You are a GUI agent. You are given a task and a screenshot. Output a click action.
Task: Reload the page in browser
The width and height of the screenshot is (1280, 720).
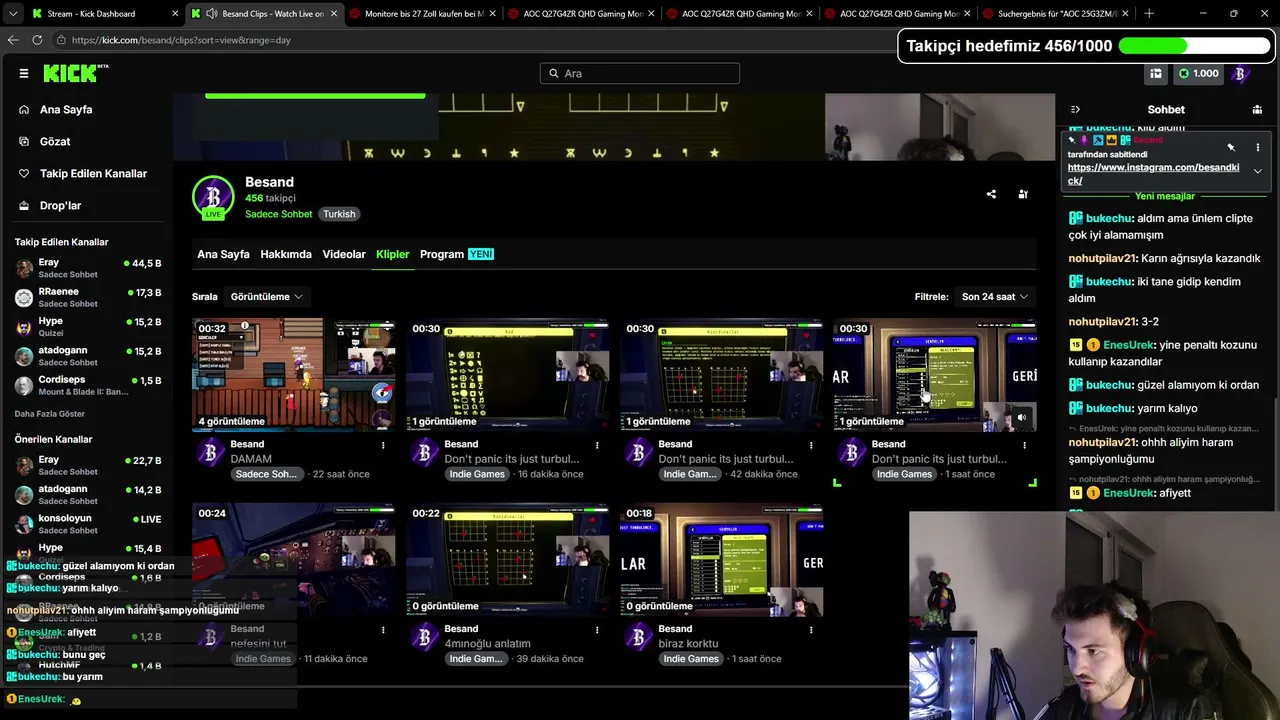37,40
